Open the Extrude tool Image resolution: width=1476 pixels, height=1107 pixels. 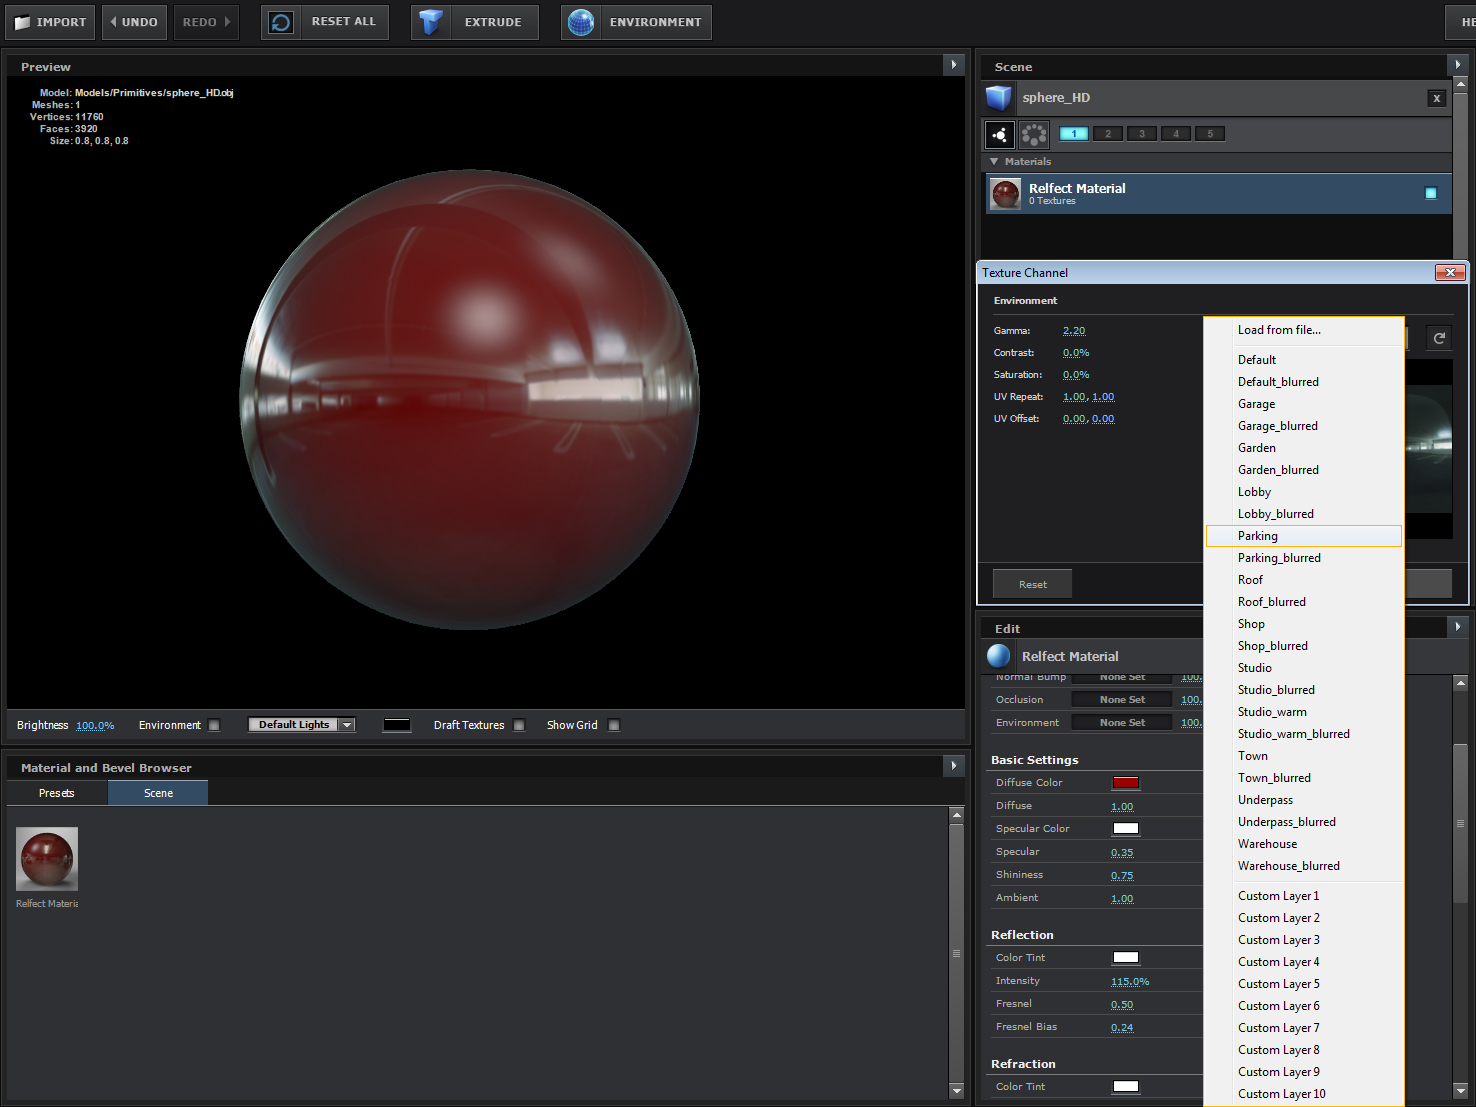click(432, 21)
